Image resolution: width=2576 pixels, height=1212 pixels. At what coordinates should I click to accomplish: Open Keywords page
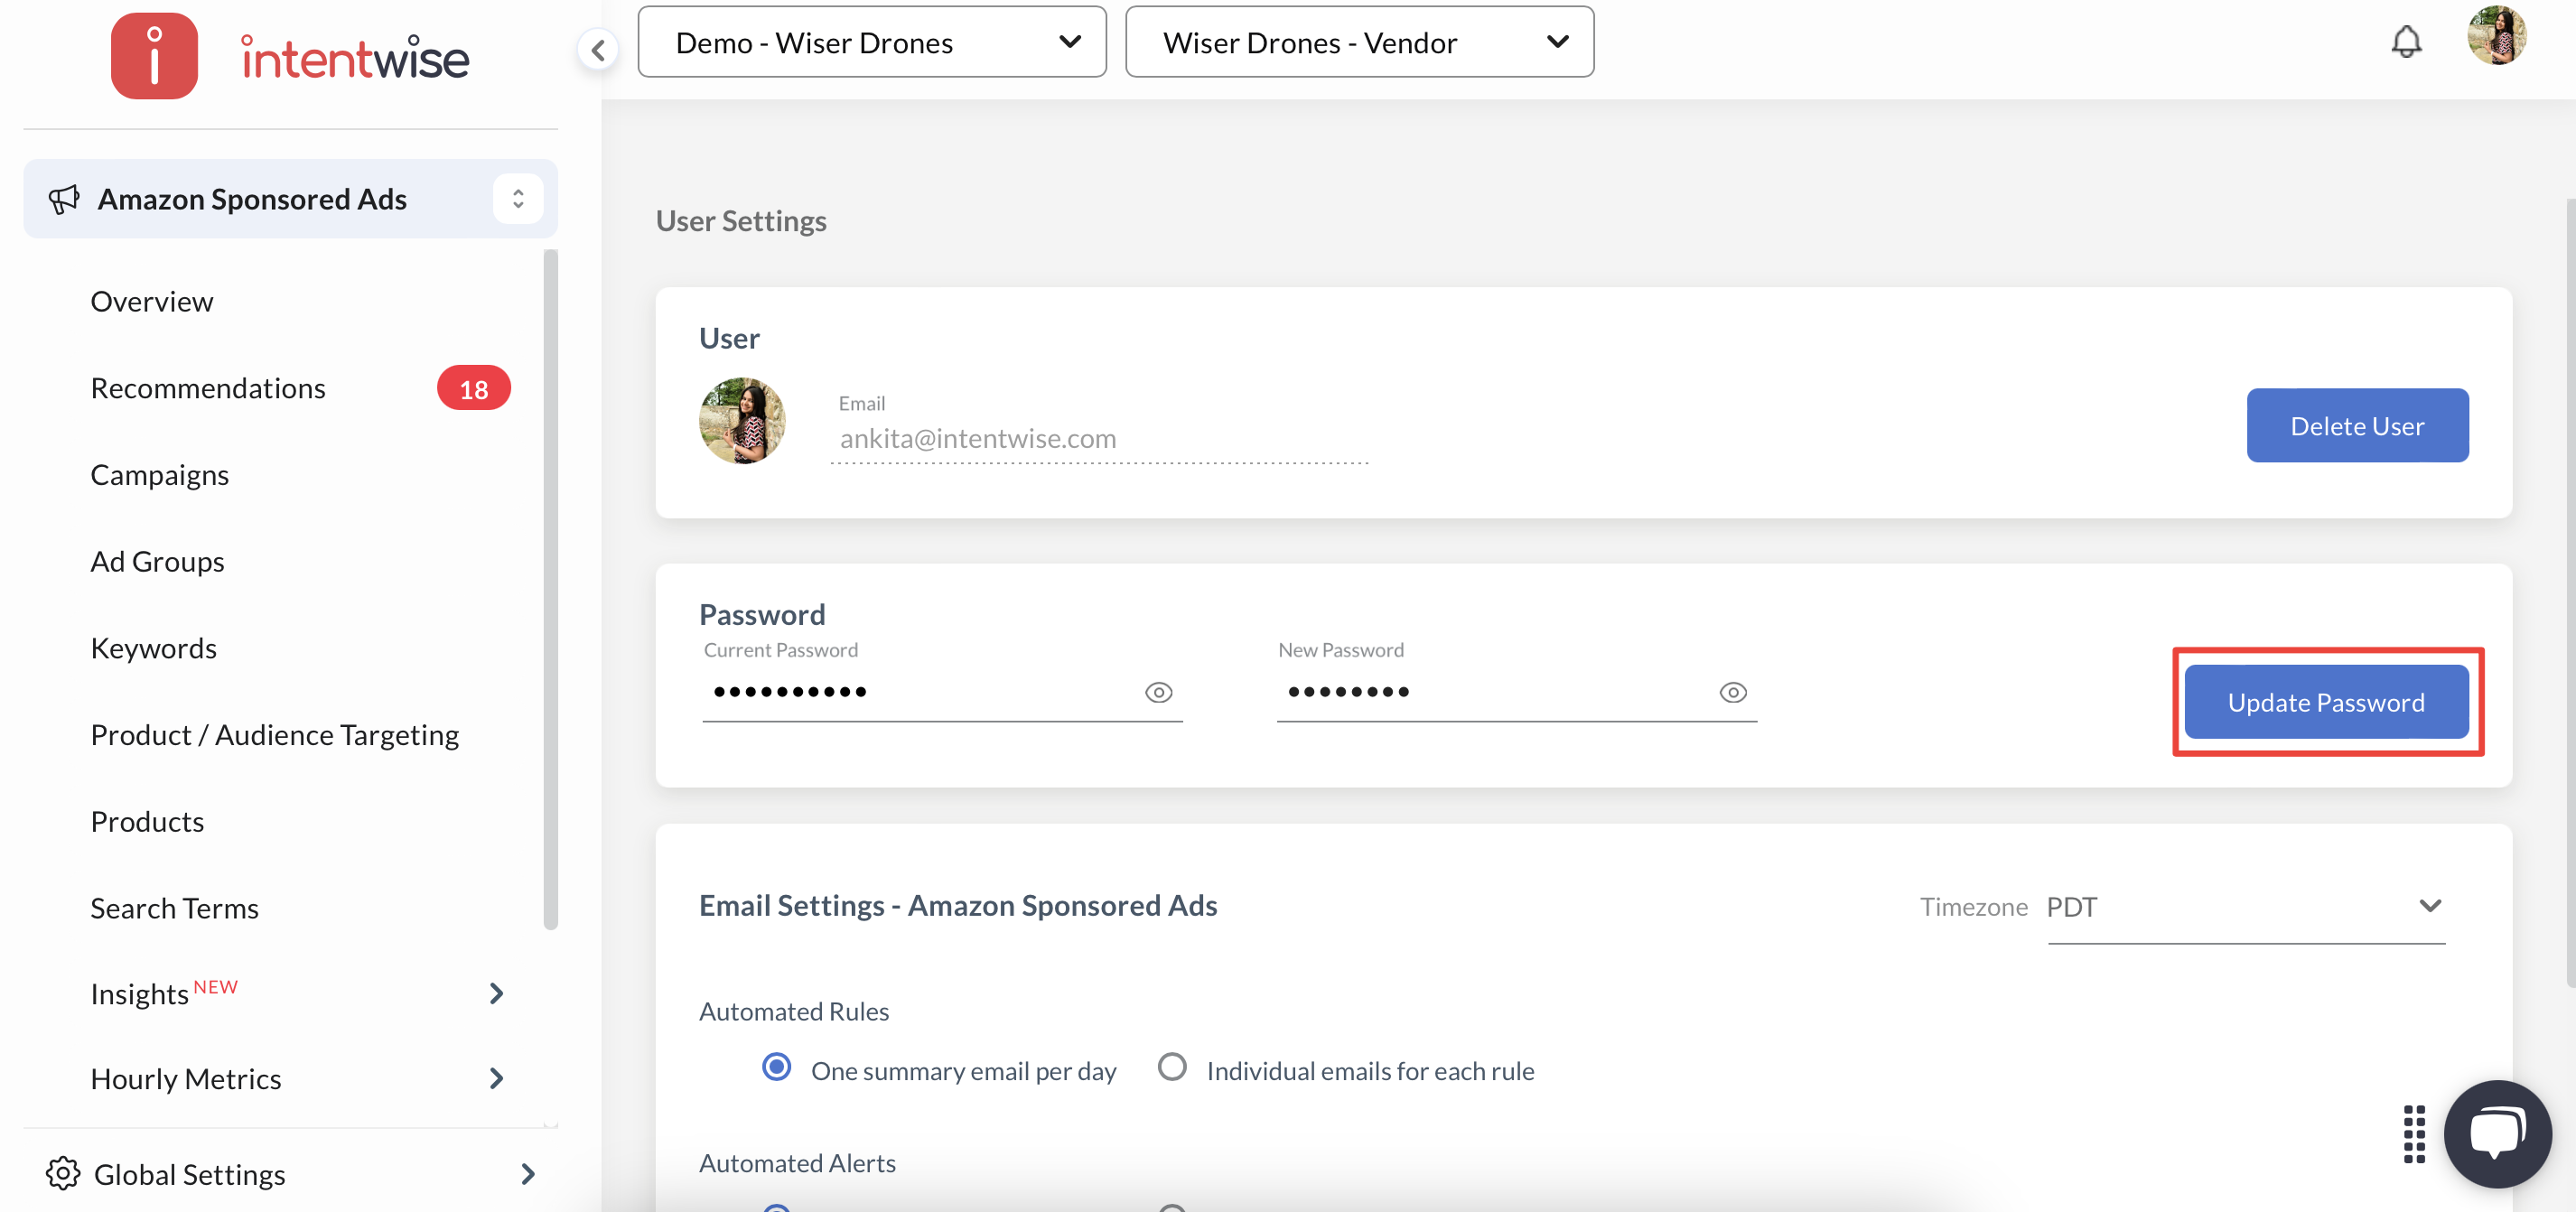pyautogui.click(x=154, y=648)
